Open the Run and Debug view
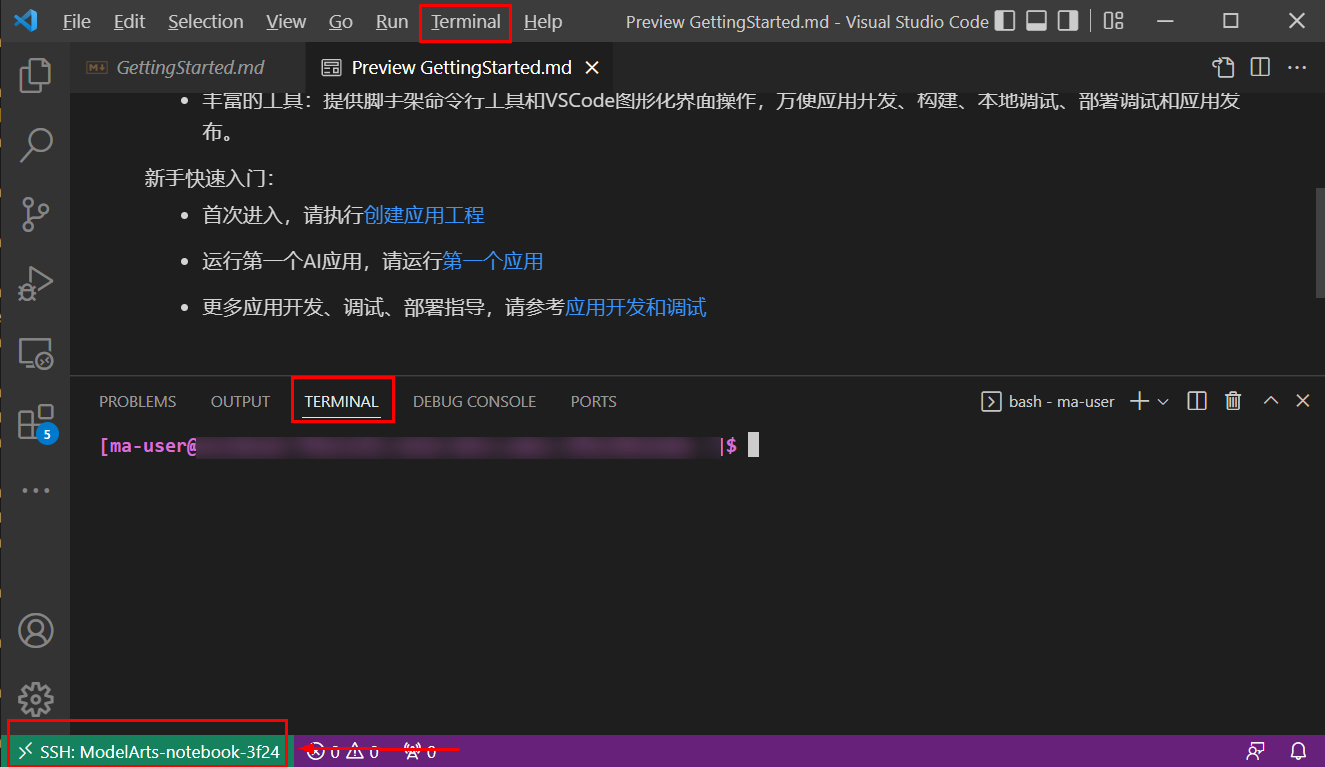This screenshot has width=1325, height=767. pos(35,283)
